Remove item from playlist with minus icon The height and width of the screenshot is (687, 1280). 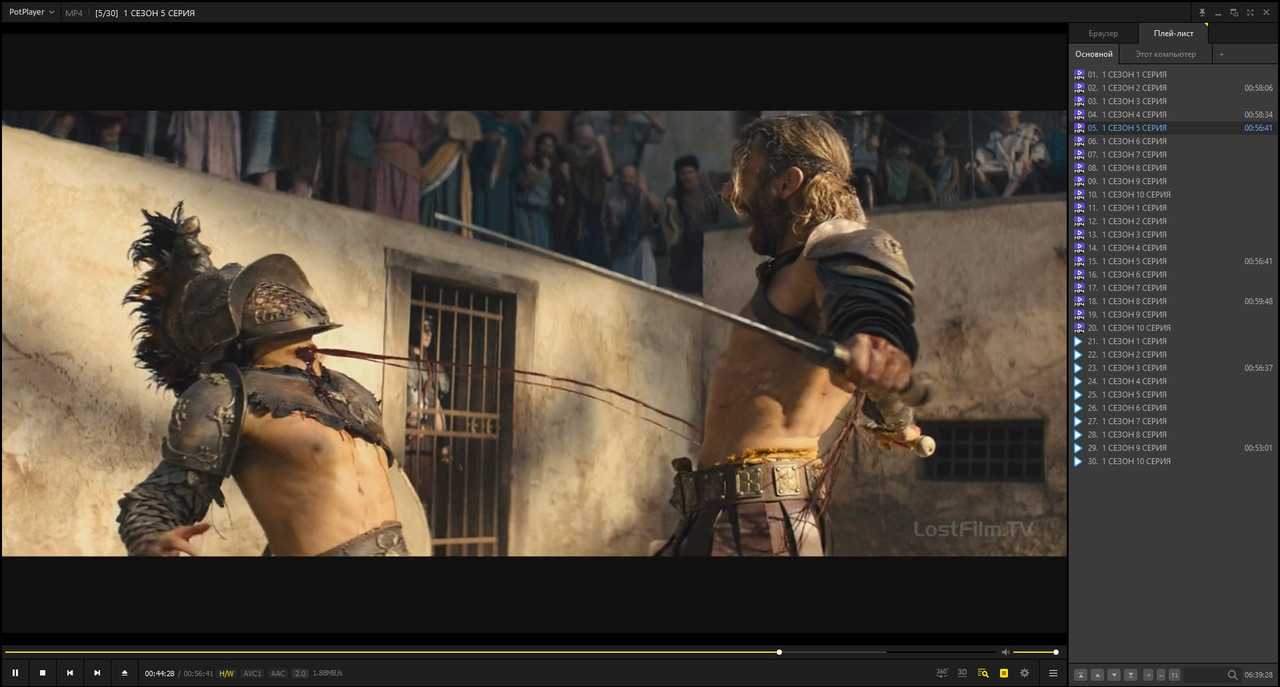tap(1160, 675)
